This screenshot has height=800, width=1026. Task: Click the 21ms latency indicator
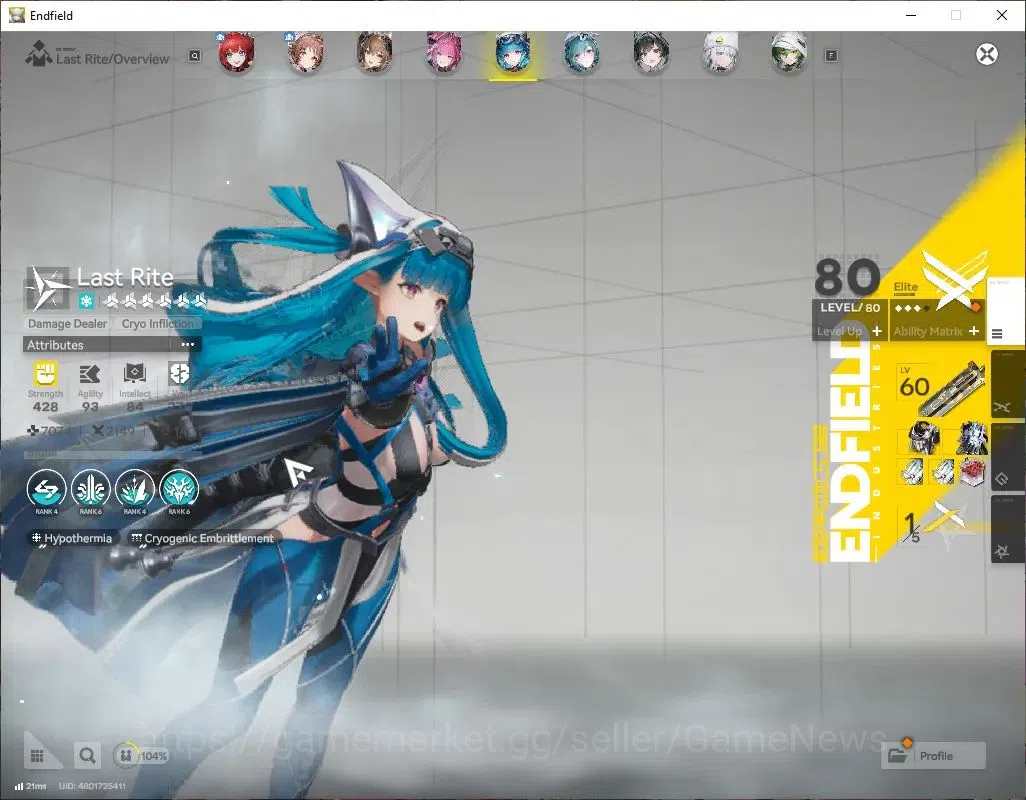(x=31, y=786)
